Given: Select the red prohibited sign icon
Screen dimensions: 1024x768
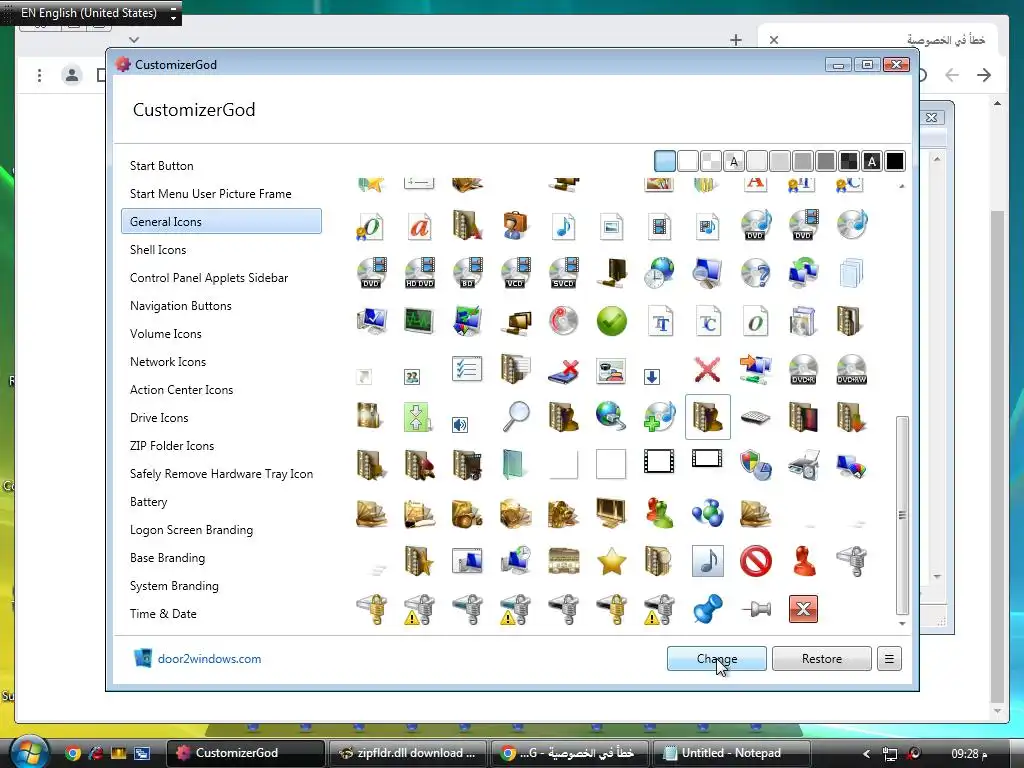Looking at the screenshot, I should tap(756, 561).
